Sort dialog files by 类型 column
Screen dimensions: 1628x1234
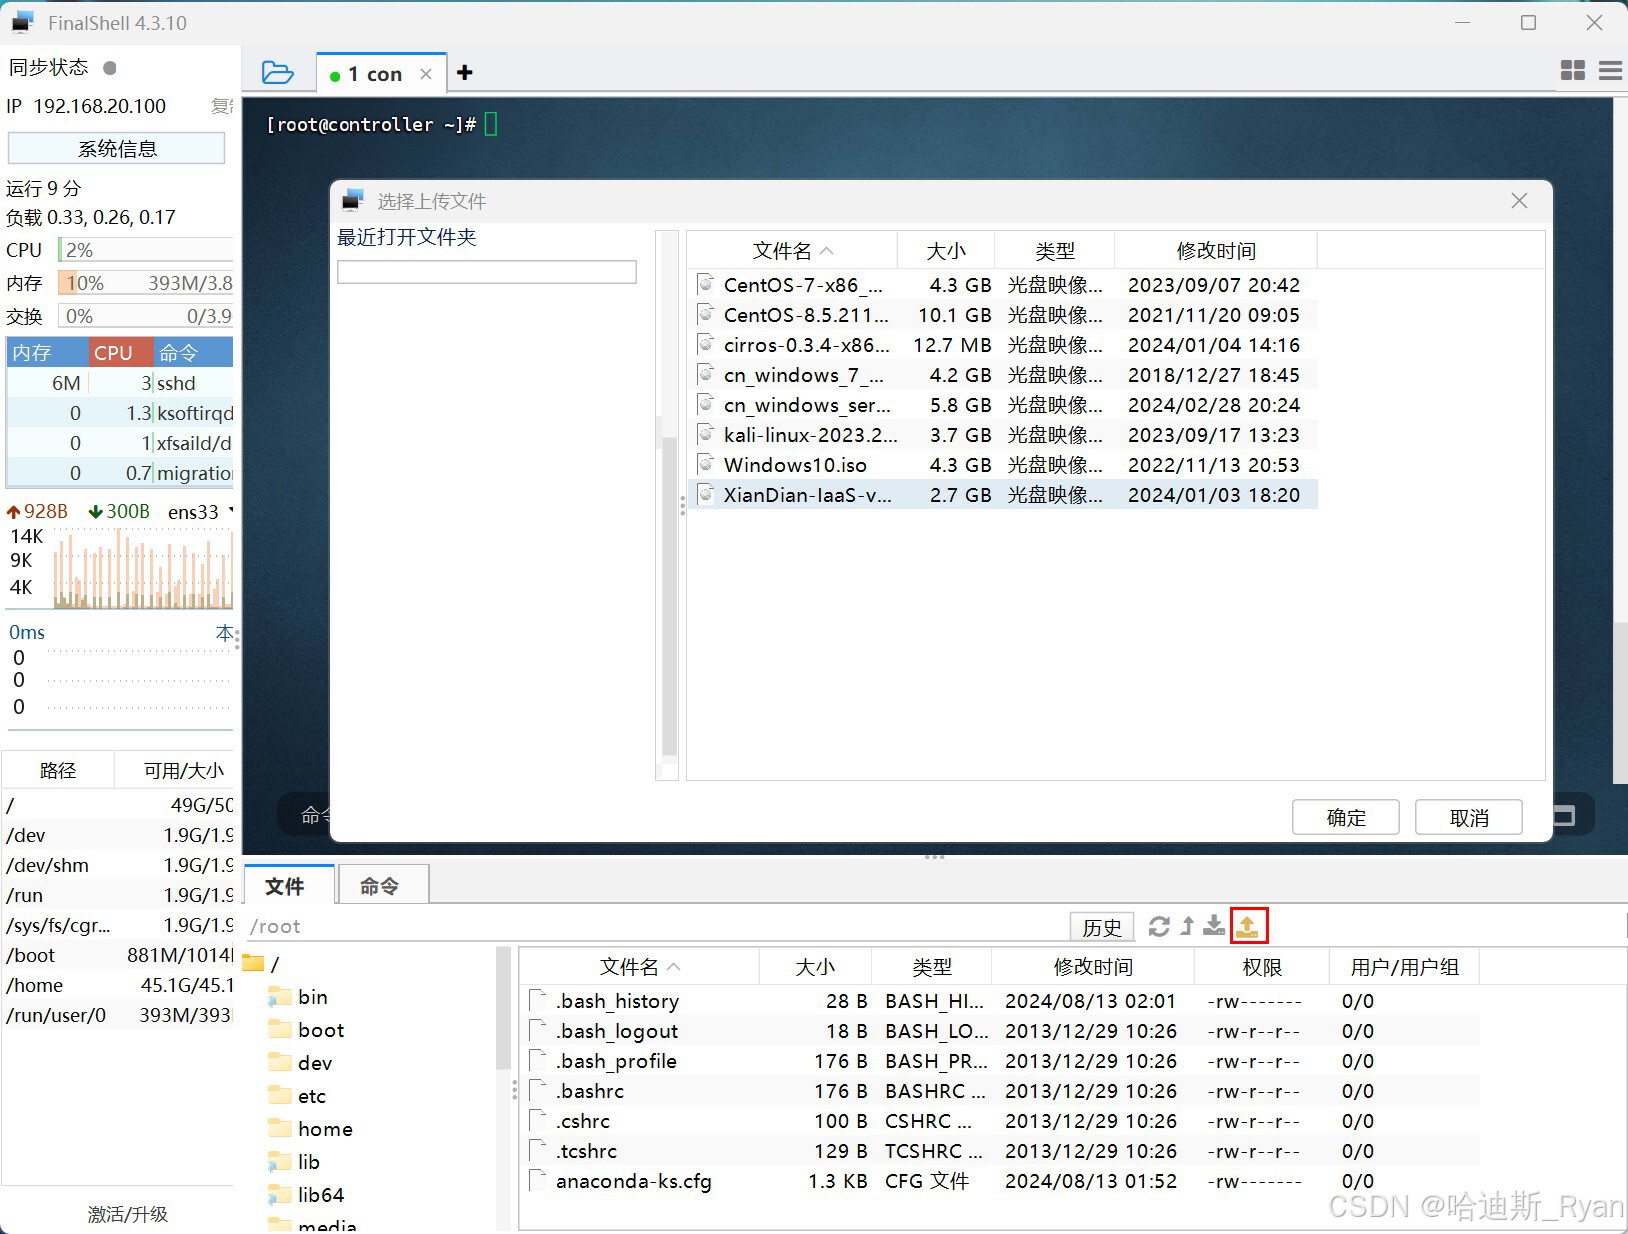[x=1055, y=251]
